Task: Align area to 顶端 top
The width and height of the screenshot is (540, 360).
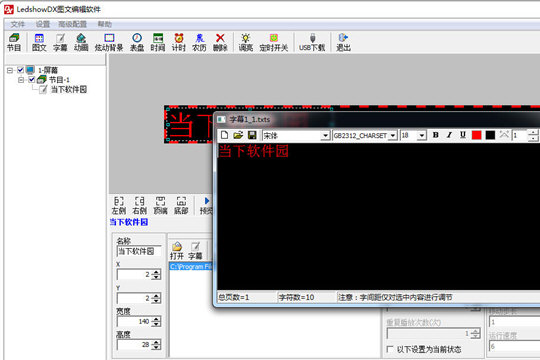Action: [x=160, y=206]
